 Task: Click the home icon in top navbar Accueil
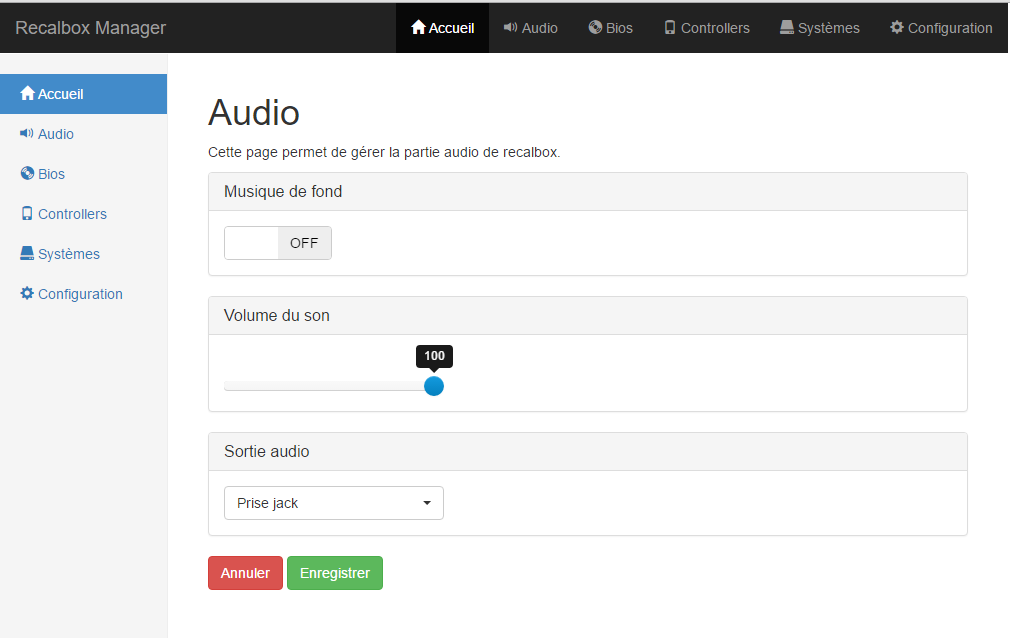pyautogui.click(x=419, y=27)
